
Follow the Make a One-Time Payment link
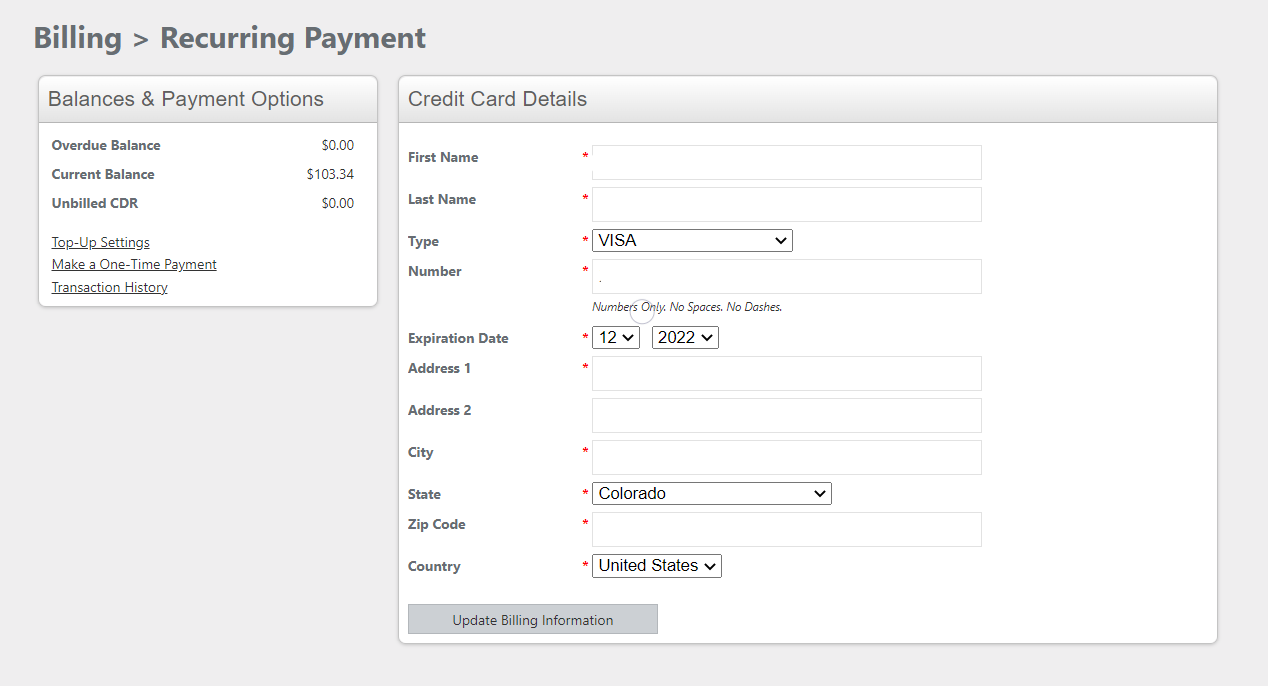point(134,265)
